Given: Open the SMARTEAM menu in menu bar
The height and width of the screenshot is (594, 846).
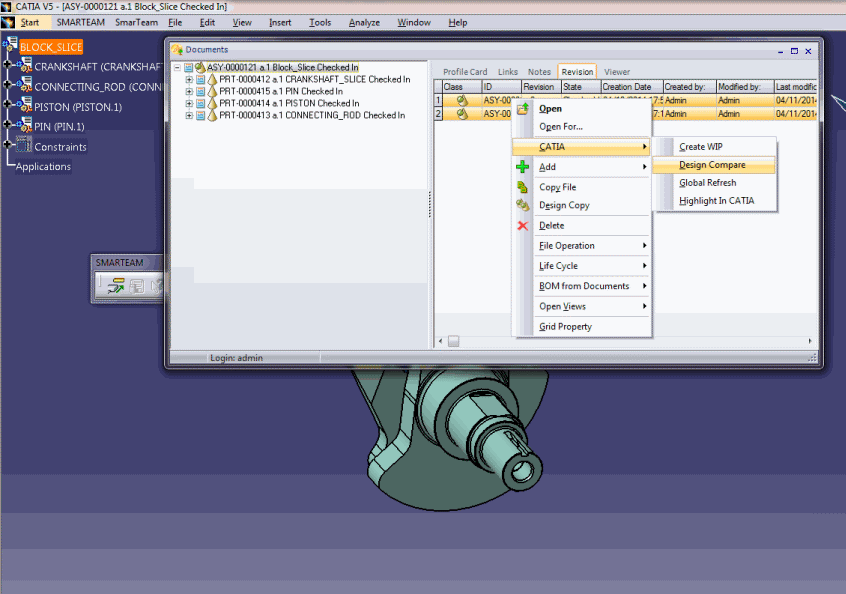Looking at the screenshot, I should pos(80,22).
